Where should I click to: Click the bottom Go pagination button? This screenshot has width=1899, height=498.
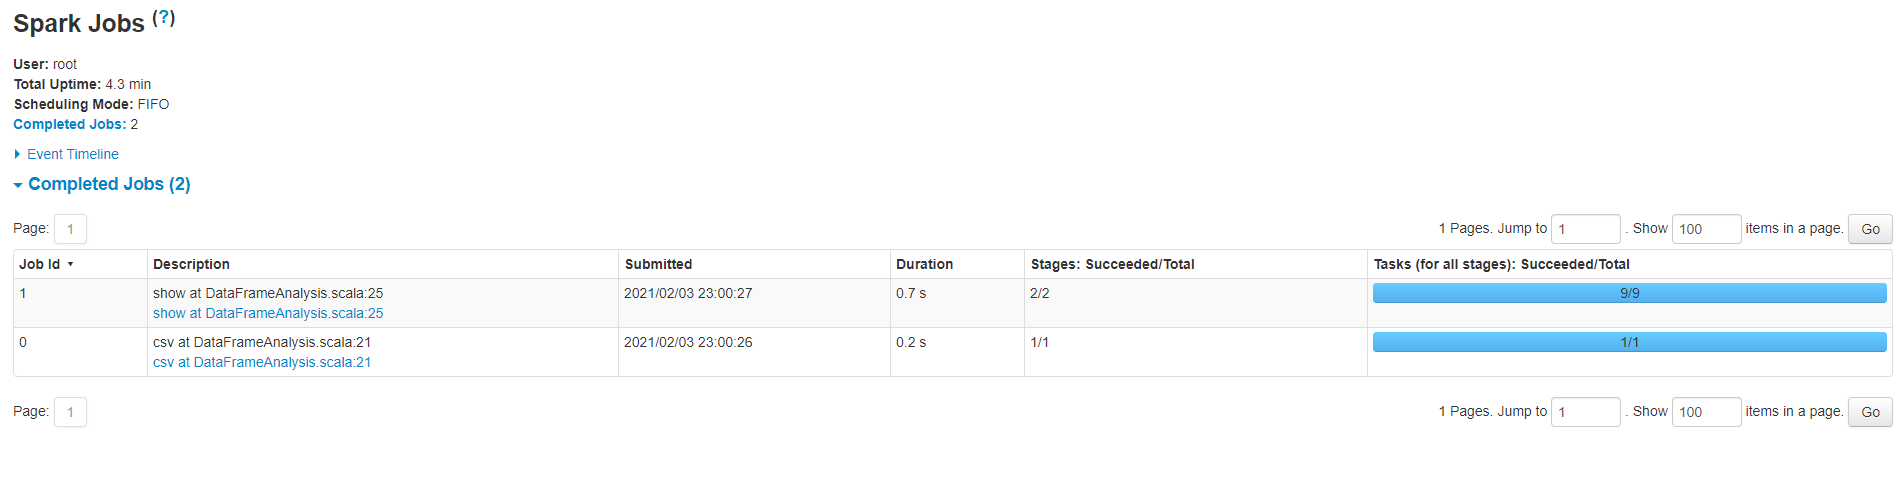point(1870,412)
